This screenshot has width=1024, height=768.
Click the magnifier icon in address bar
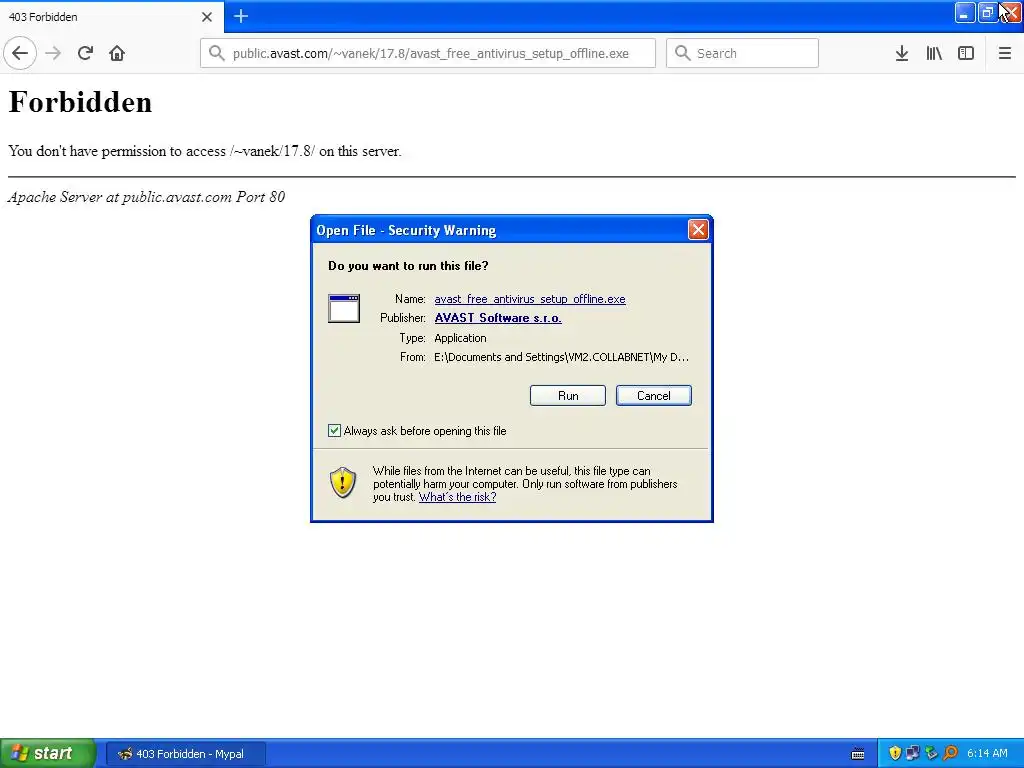(216, 53)
